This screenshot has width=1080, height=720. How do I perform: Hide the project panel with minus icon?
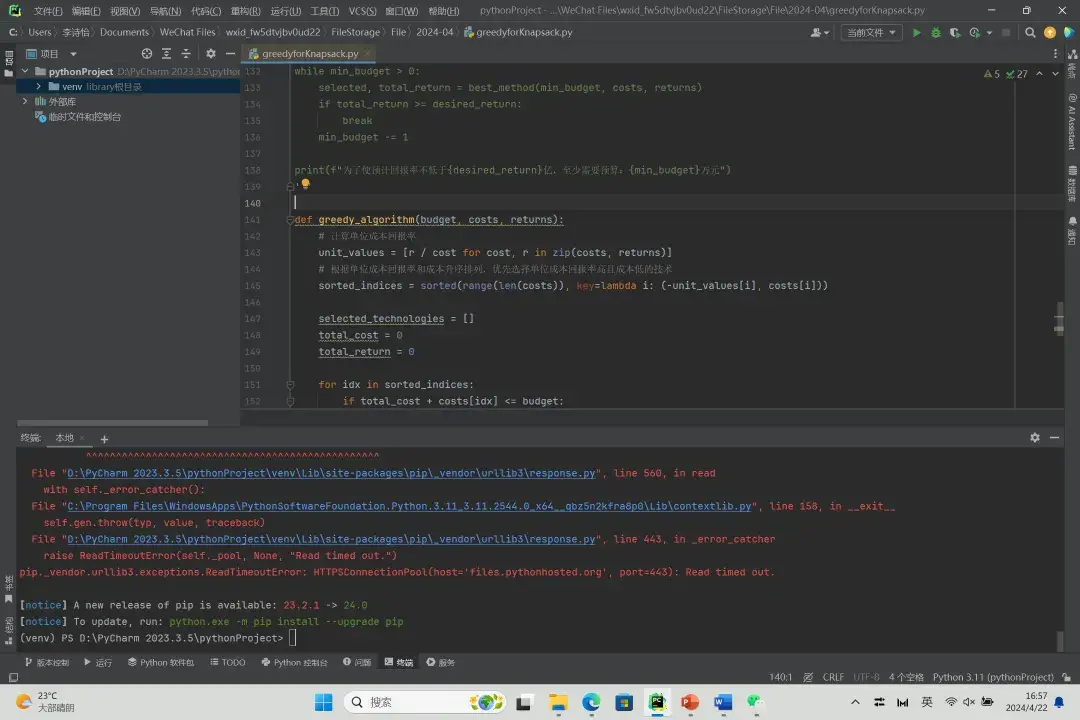230,54
